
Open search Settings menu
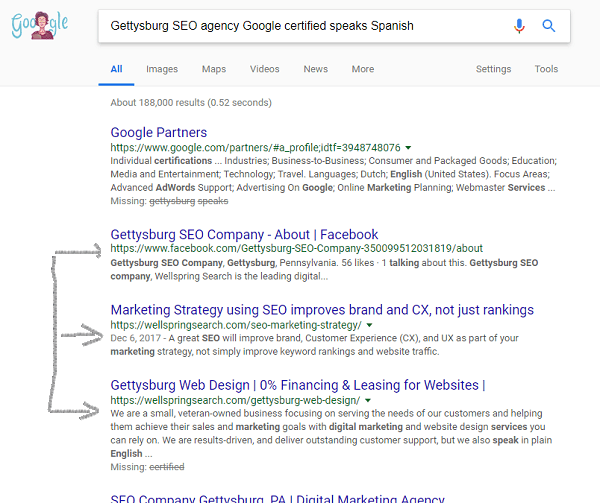(x=493, y=69)
